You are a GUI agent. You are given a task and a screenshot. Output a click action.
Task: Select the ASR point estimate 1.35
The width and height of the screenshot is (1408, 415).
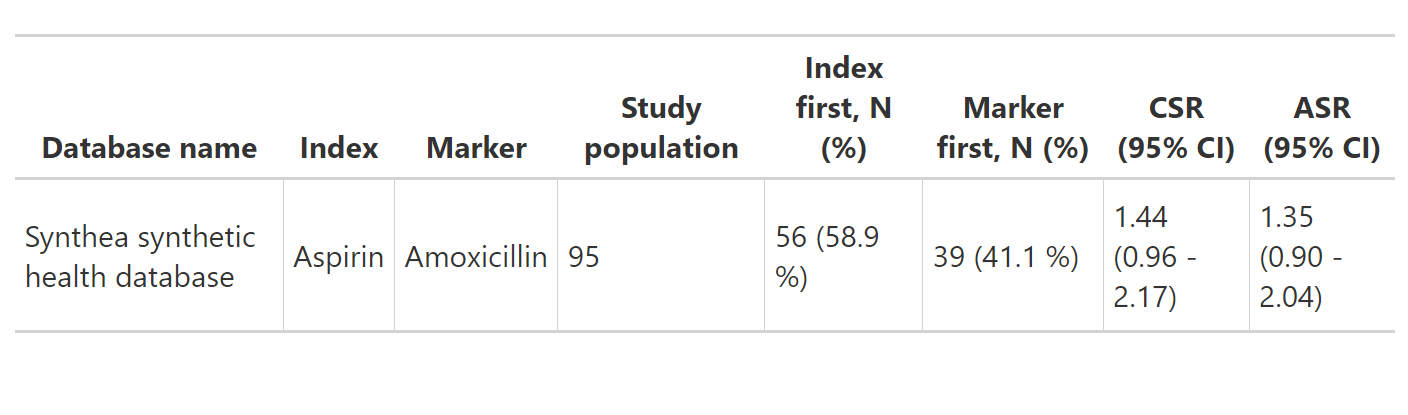pos(1287,217)
